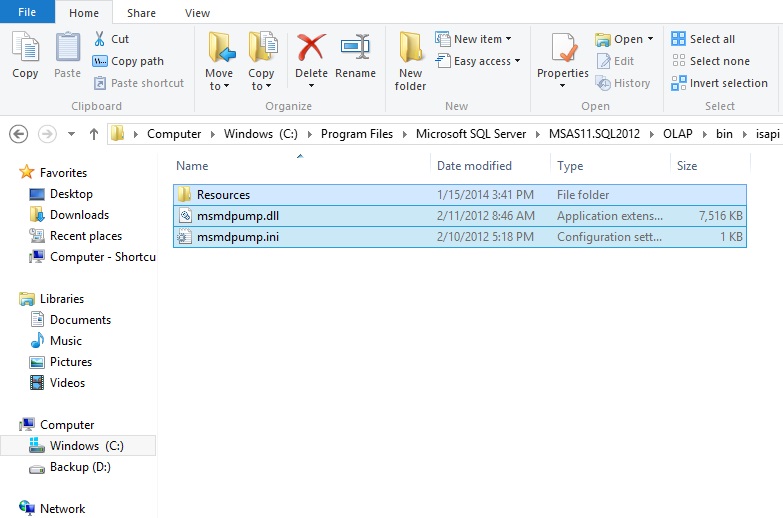The height and width of the screenshot is (518, 783).
Task: Sort by the Size column header
Action: [687, 166]
